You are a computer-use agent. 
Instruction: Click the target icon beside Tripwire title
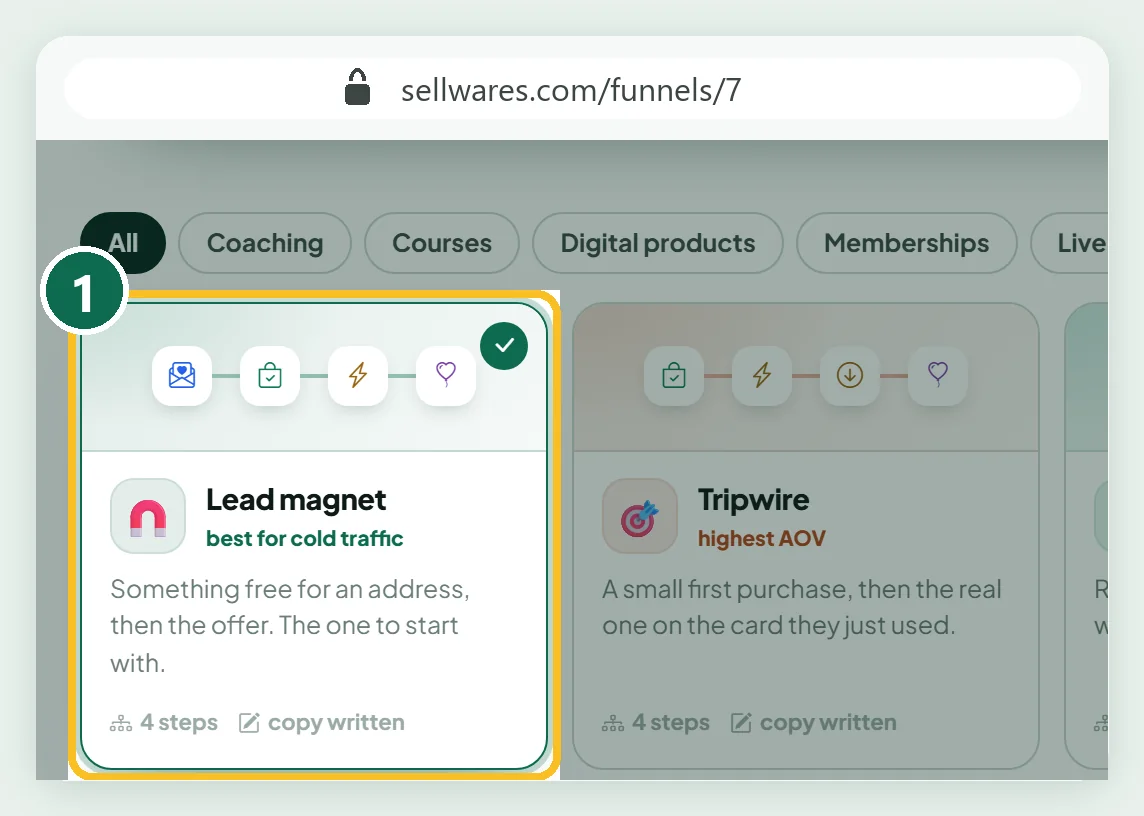tap(640, 516)
